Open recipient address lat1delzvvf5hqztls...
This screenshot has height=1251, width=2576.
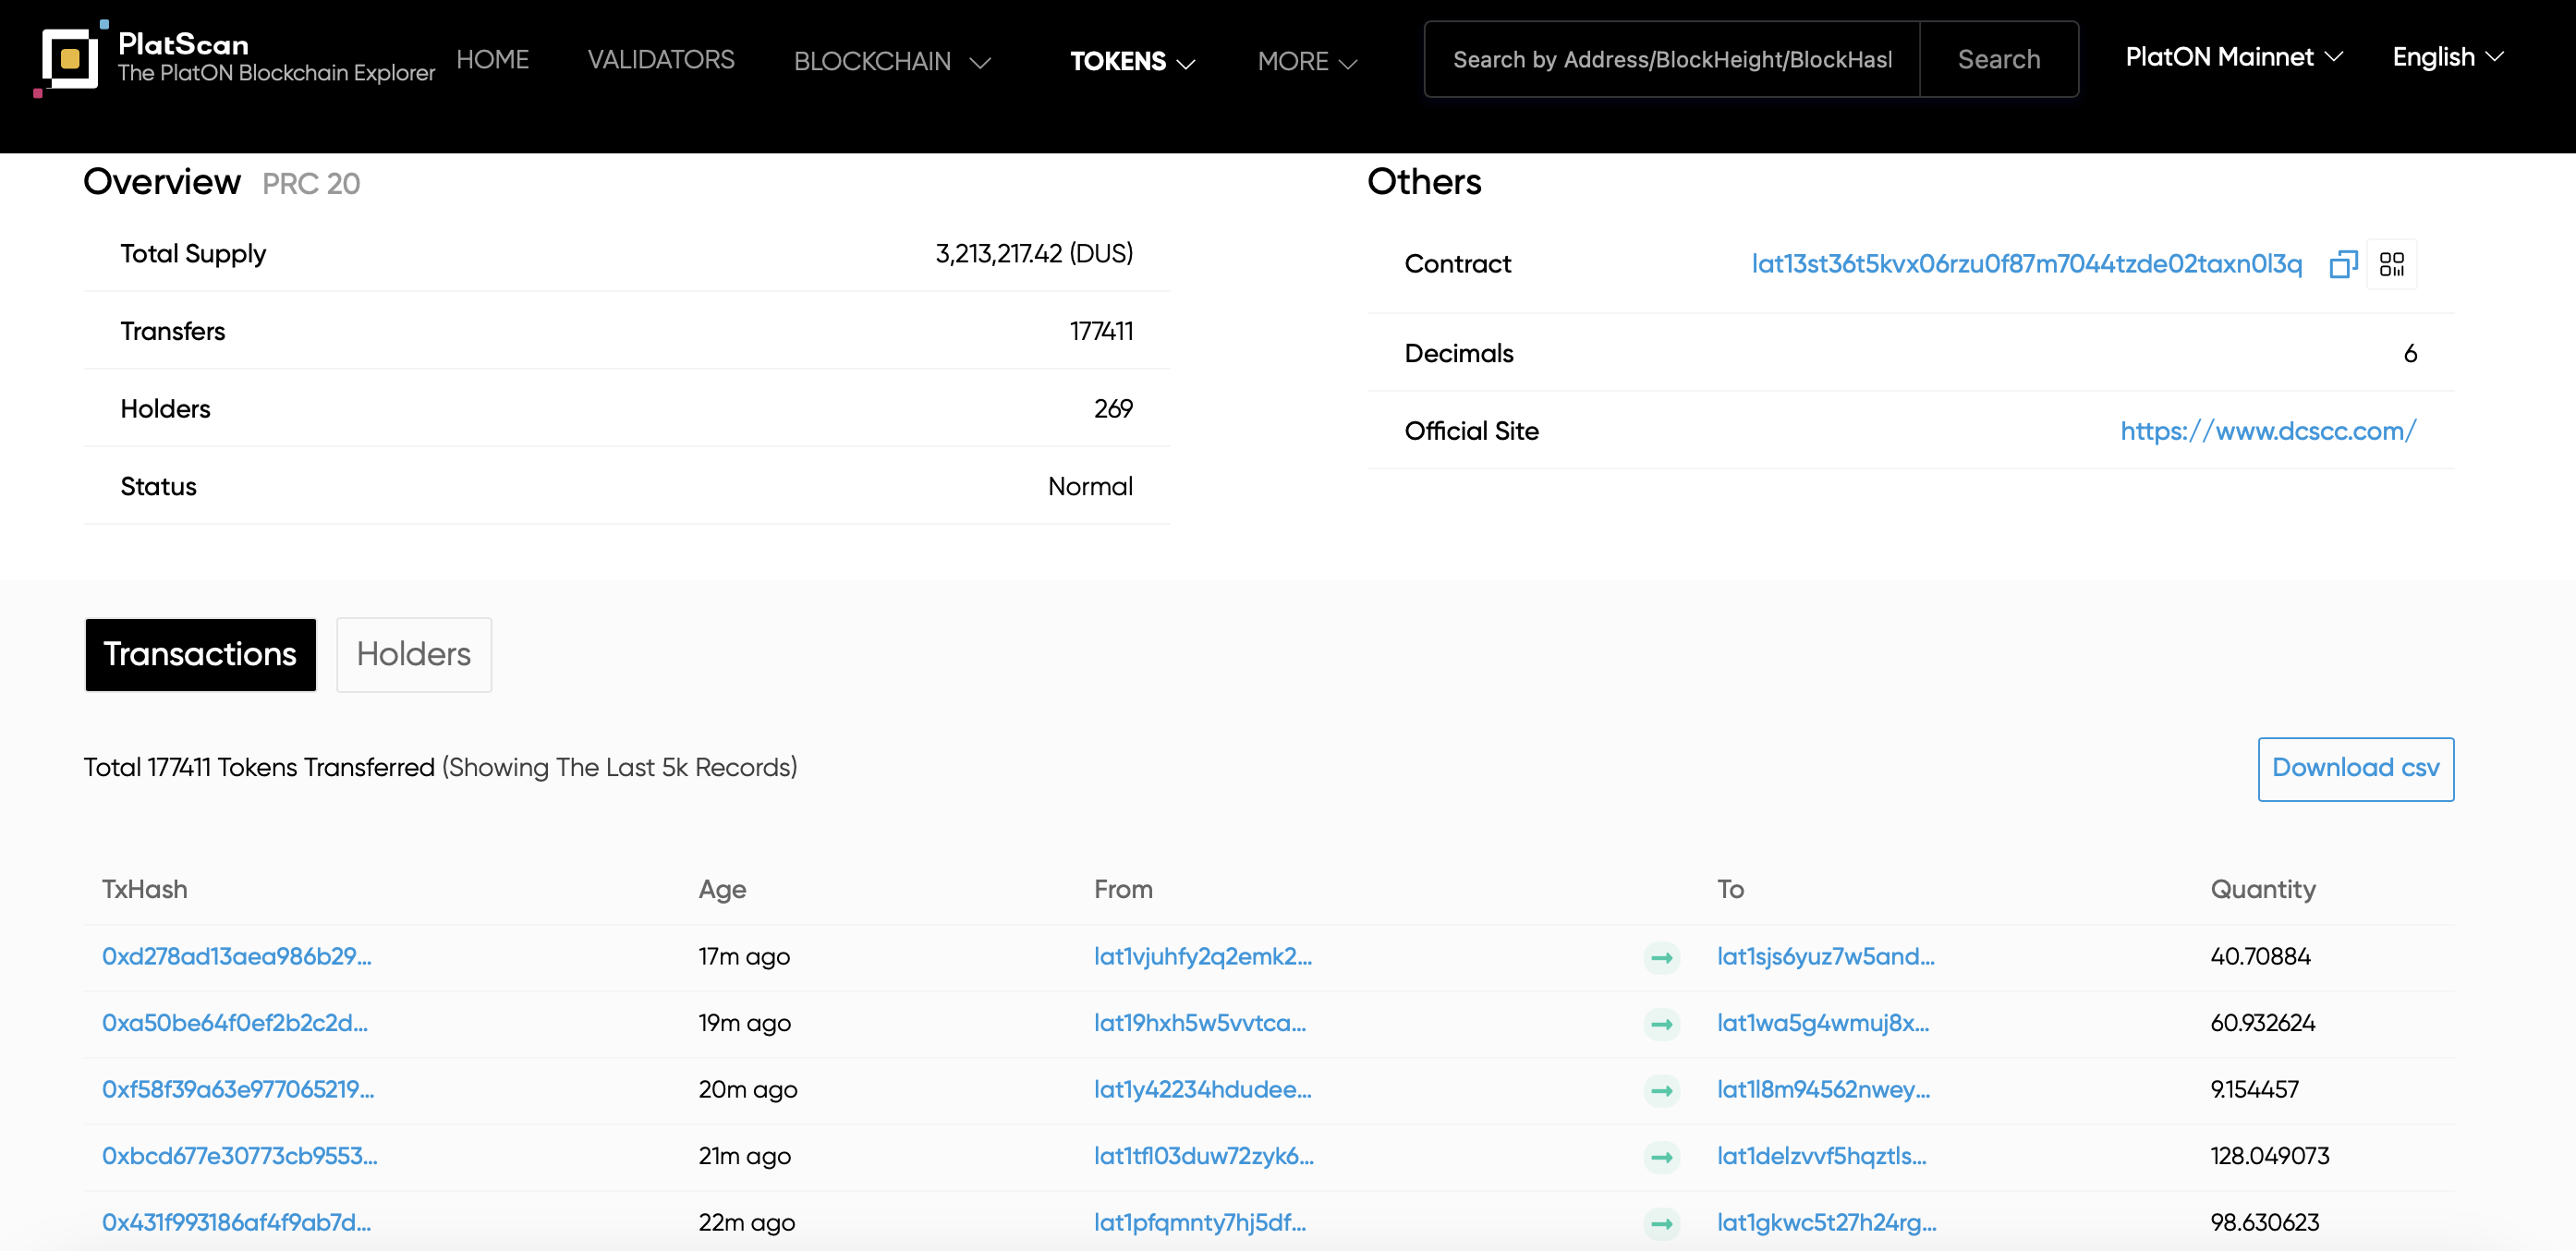point(1822,1156)
